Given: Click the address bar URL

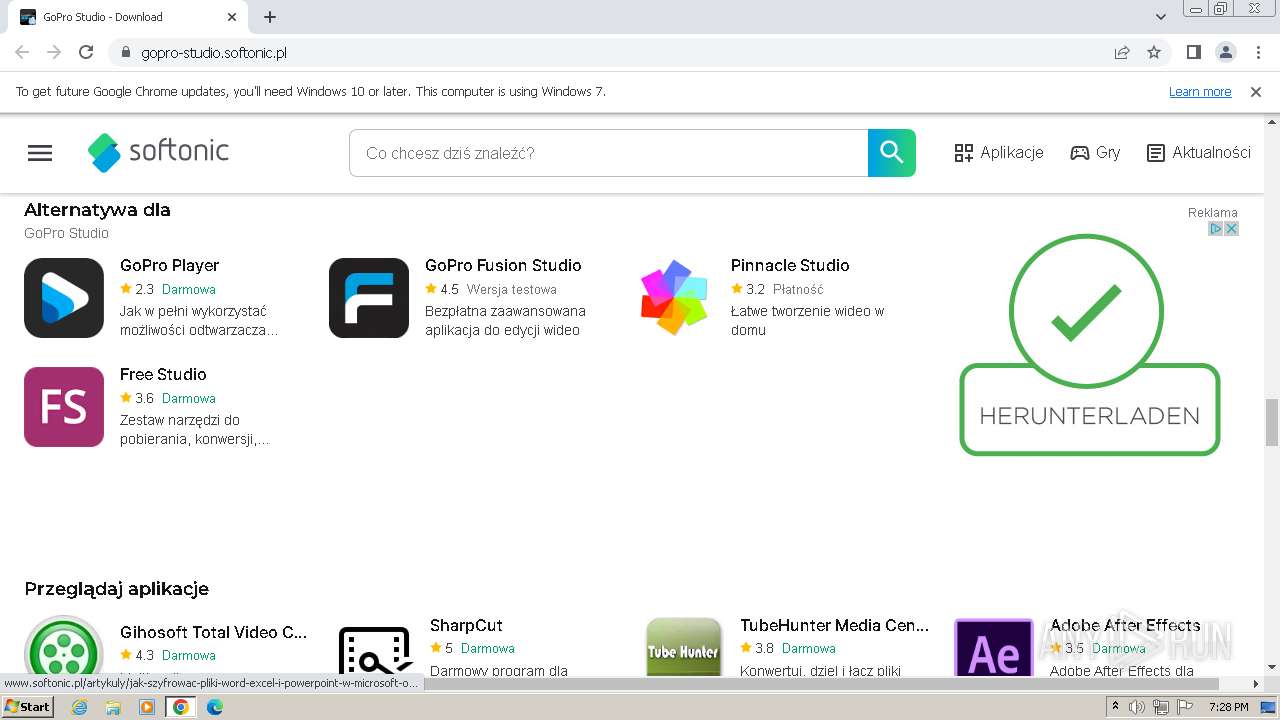Looking at the screenshot, I should 214,52.
